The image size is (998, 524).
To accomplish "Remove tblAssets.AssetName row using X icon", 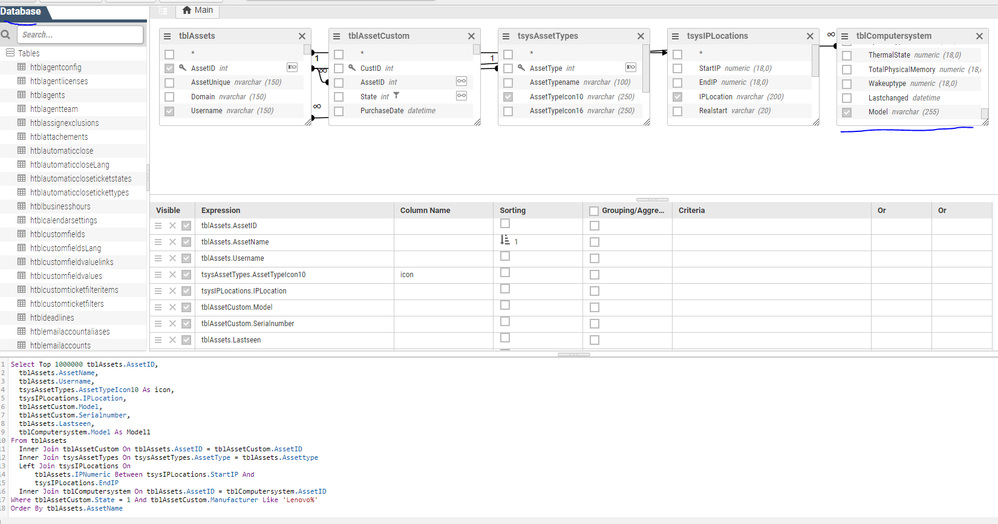I will click(x=172, y=242).
